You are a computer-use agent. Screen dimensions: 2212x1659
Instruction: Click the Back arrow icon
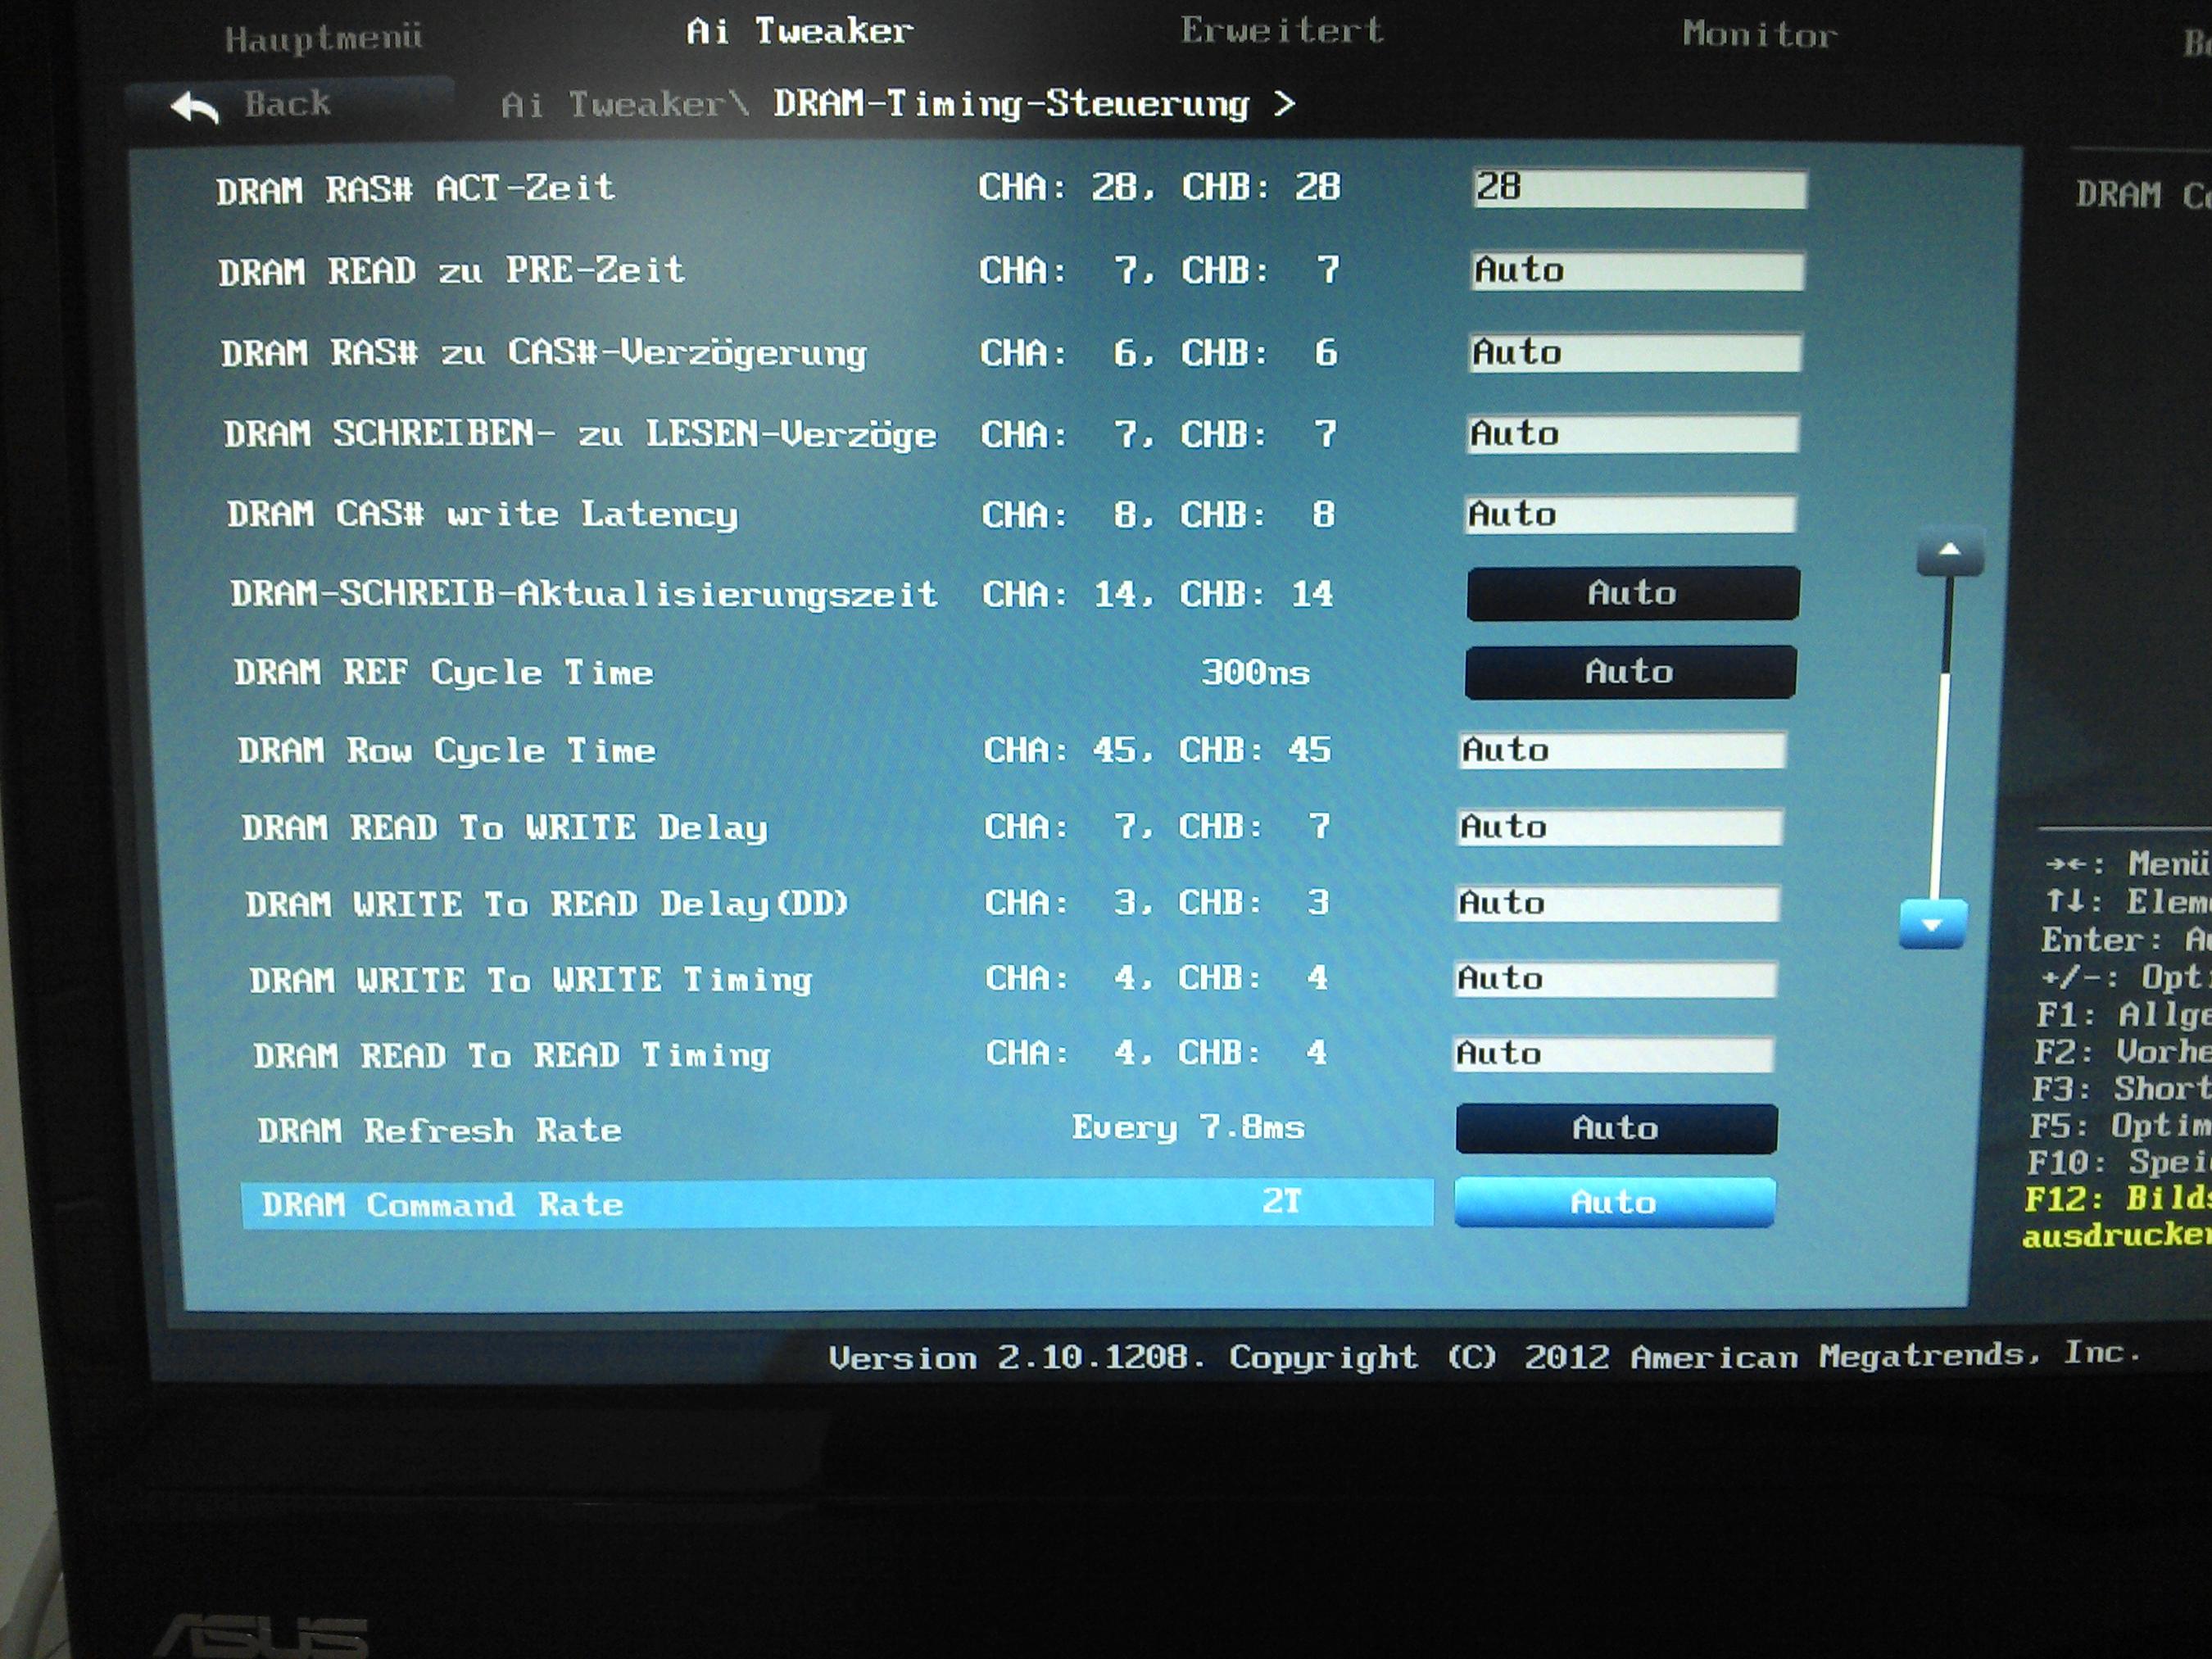(196, 107)
